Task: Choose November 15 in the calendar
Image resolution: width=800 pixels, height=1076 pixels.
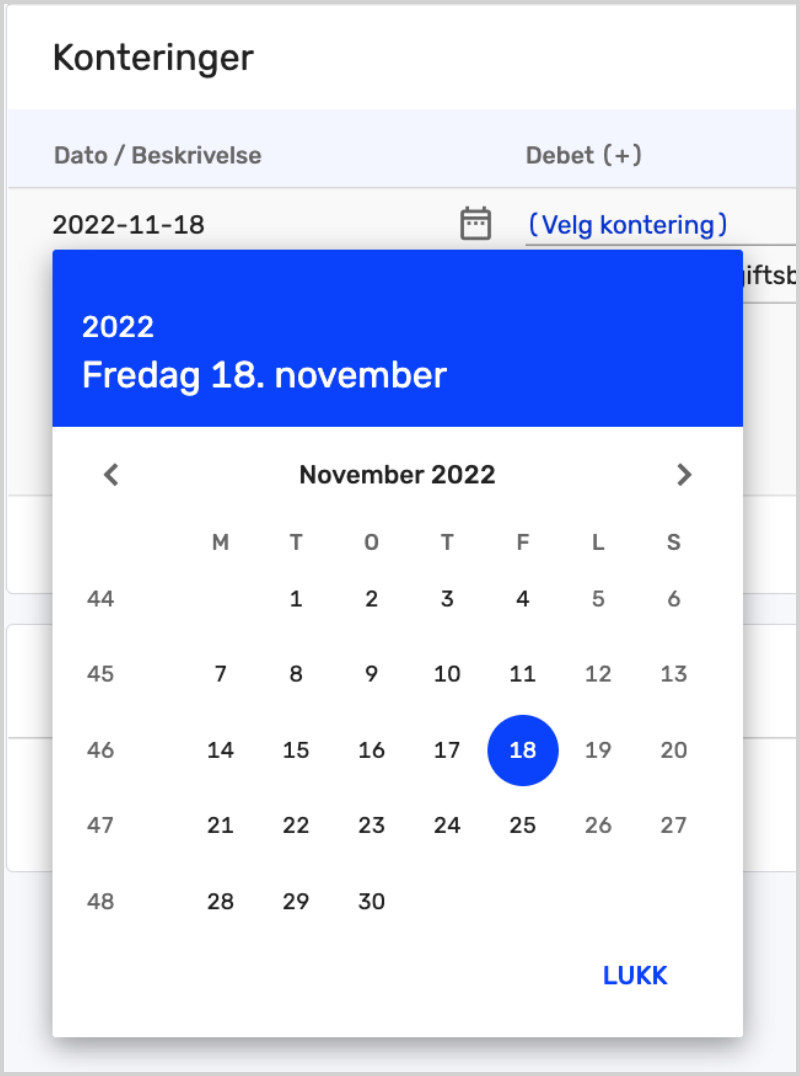Action: point(296,750)
